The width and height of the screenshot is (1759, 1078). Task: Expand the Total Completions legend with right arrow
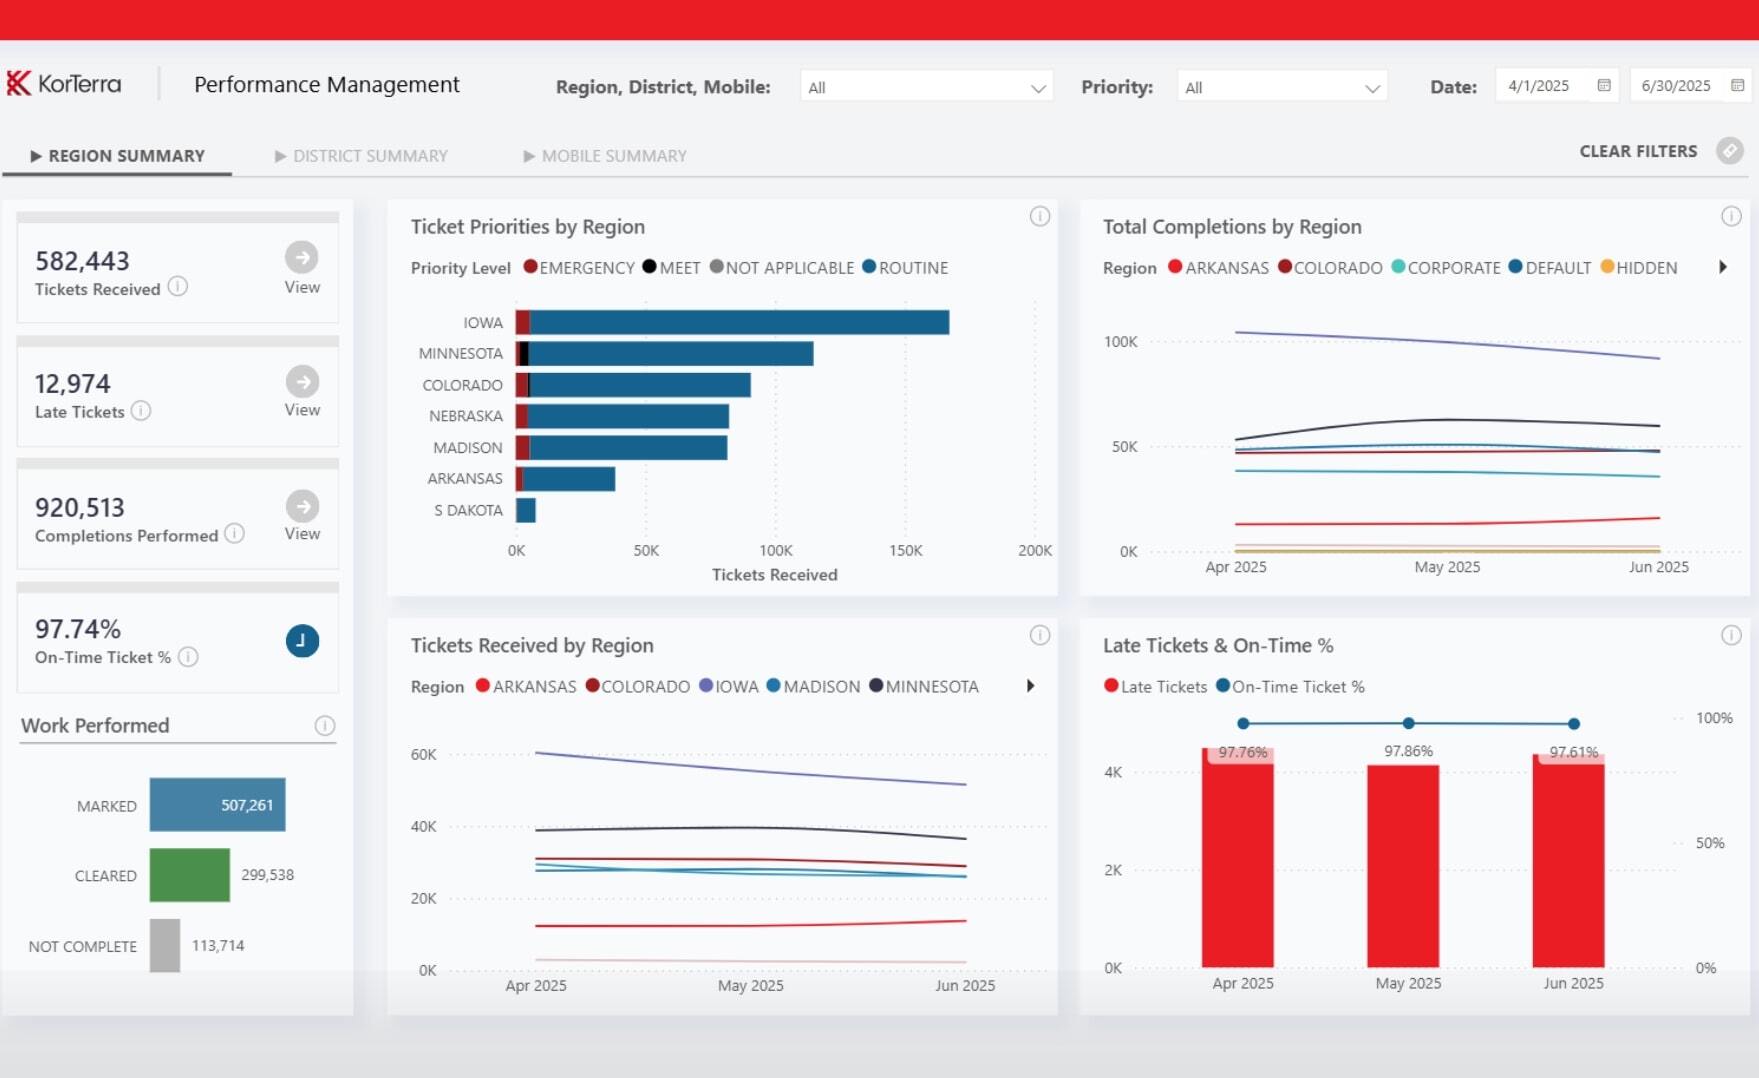pos(1723,267)
